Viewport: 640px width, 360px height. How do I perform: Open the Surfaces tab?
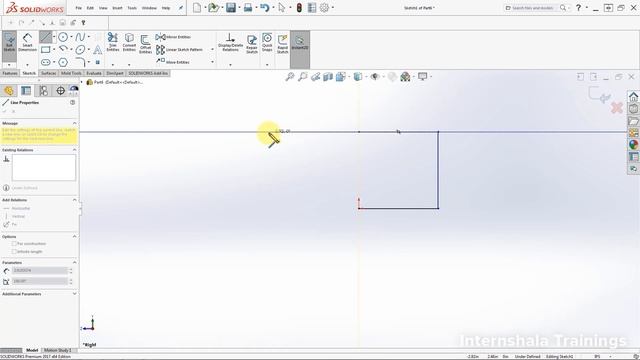pyautogui.click(x=49, y=73)
